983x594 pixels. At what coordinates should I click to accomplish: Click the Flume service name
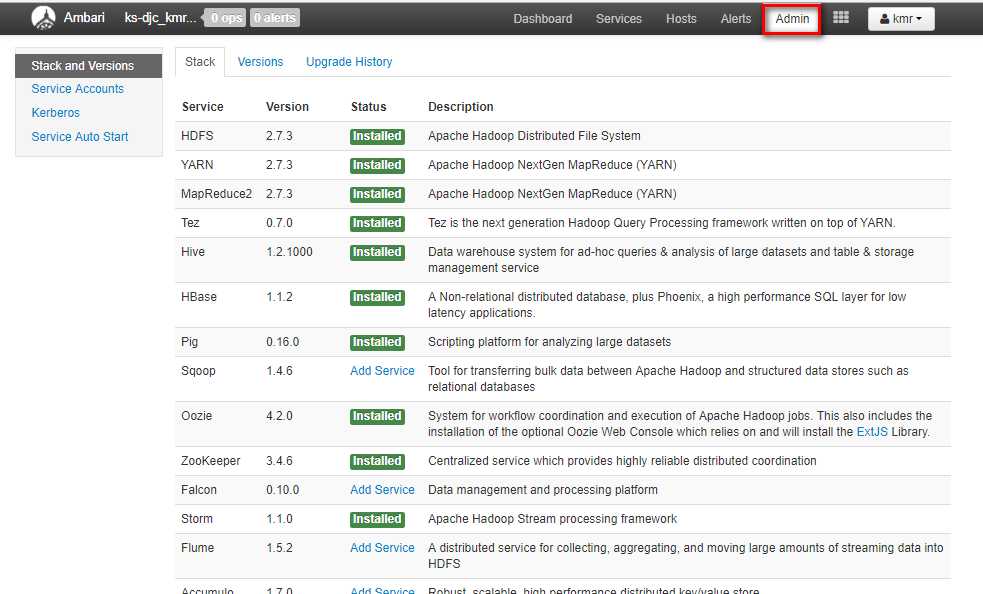[197, 548]
